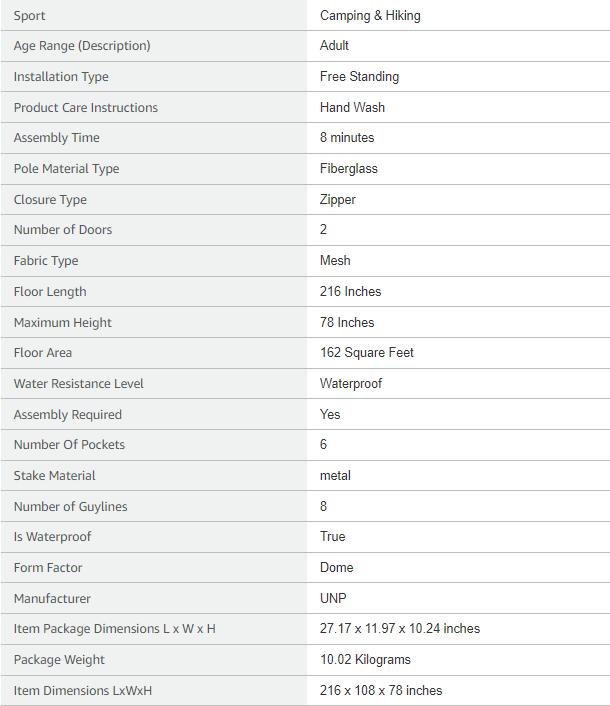
Task: Select the Fabric Type 'Mesh' value
Action: pyautogui.click(x=335, y=260)
